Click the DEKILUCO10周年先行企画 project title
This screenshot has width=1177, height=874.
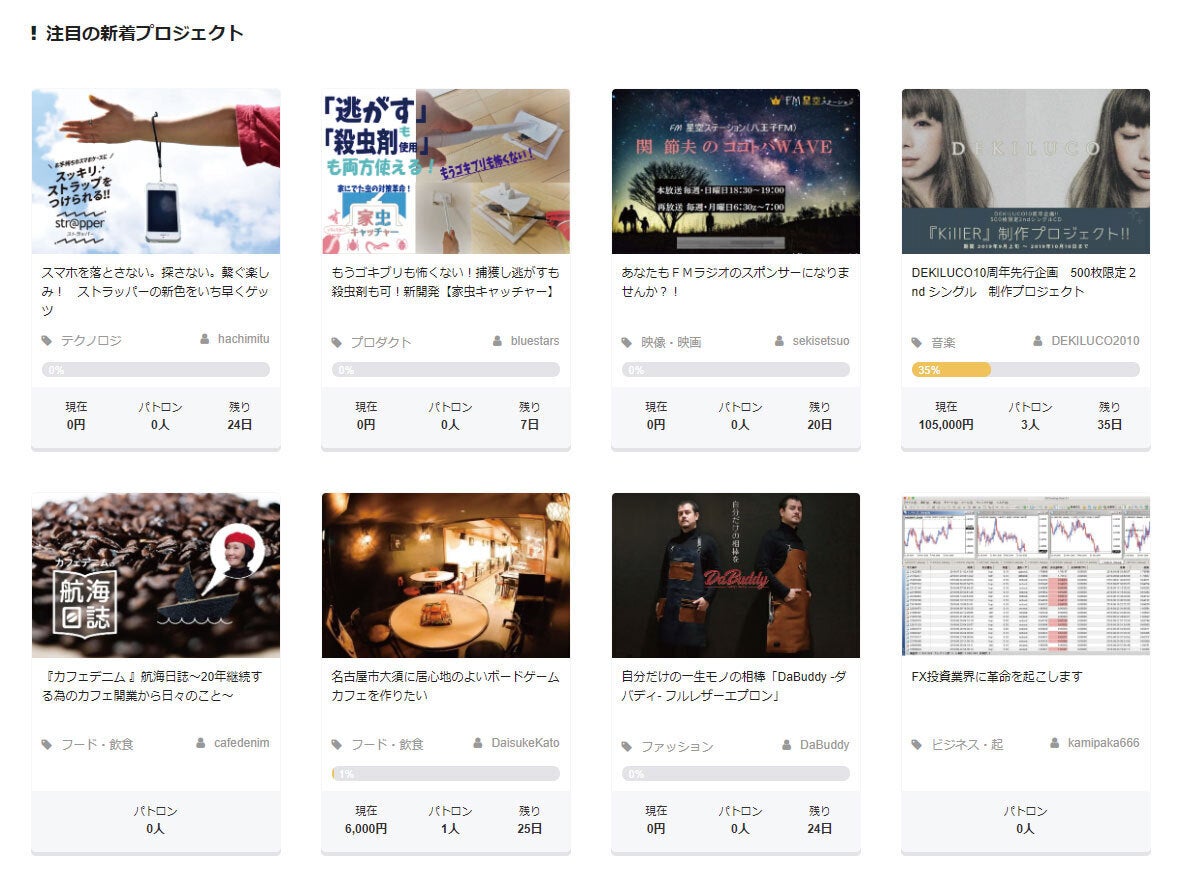1024,282
